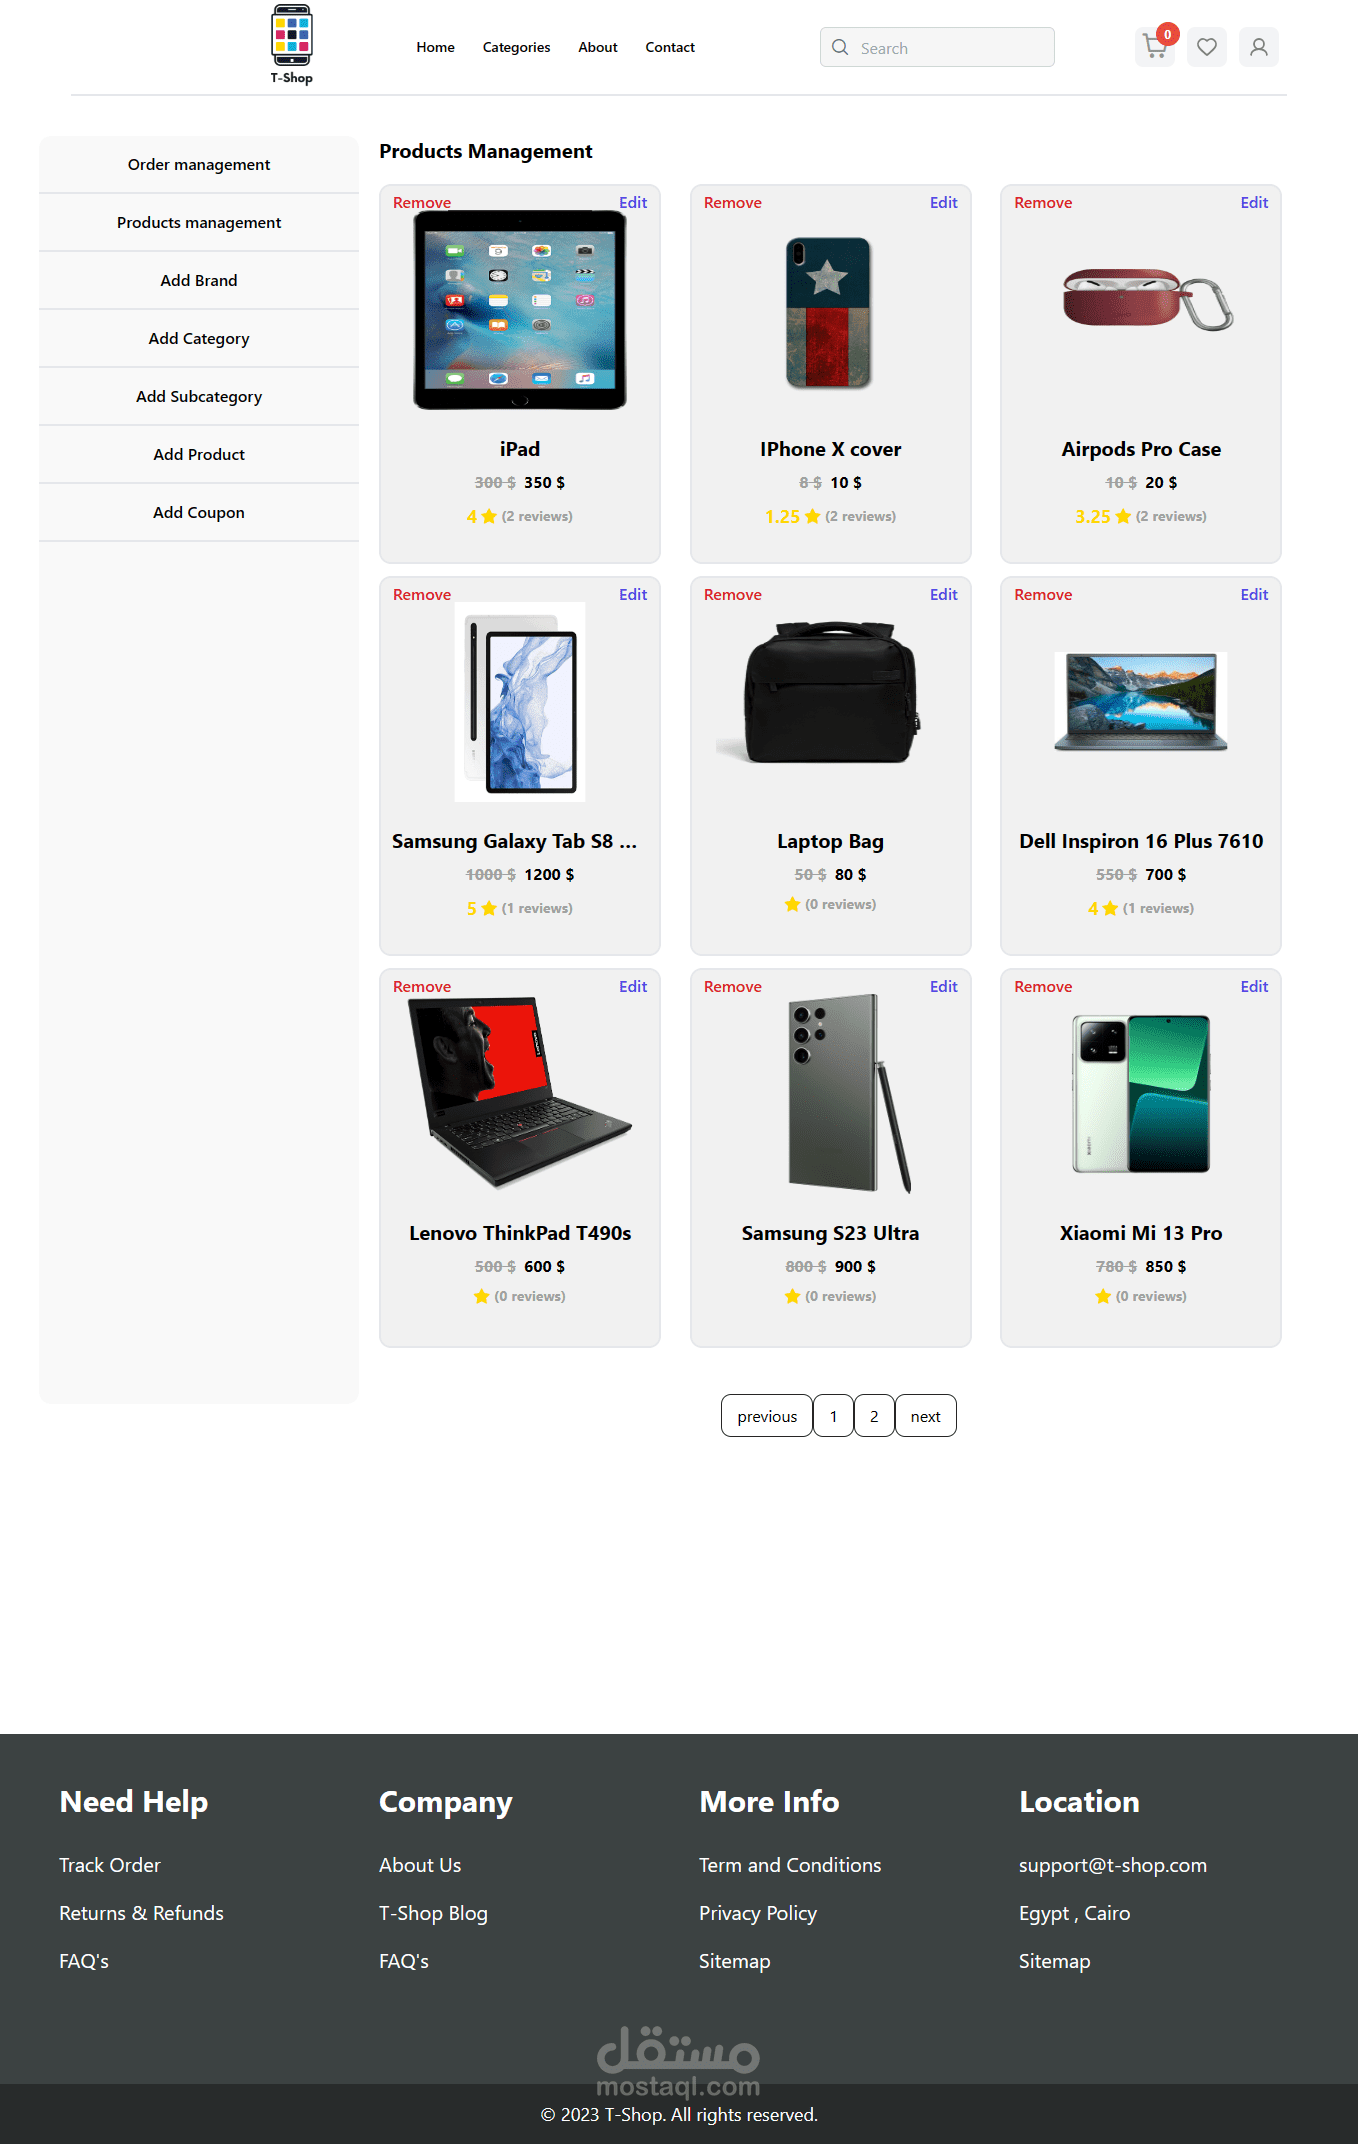
Task: Focus the Search input field
Action: click(x=937, y=47)
